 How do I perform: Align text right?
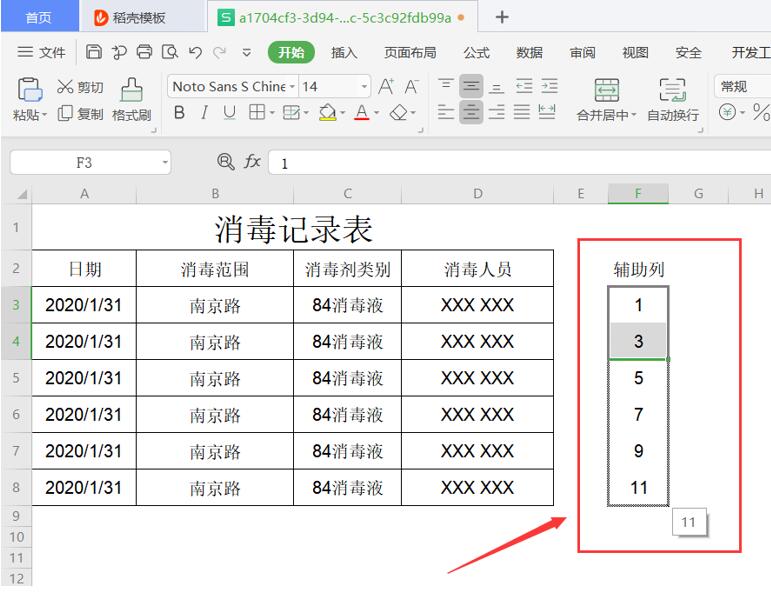(x=497, y=113)
